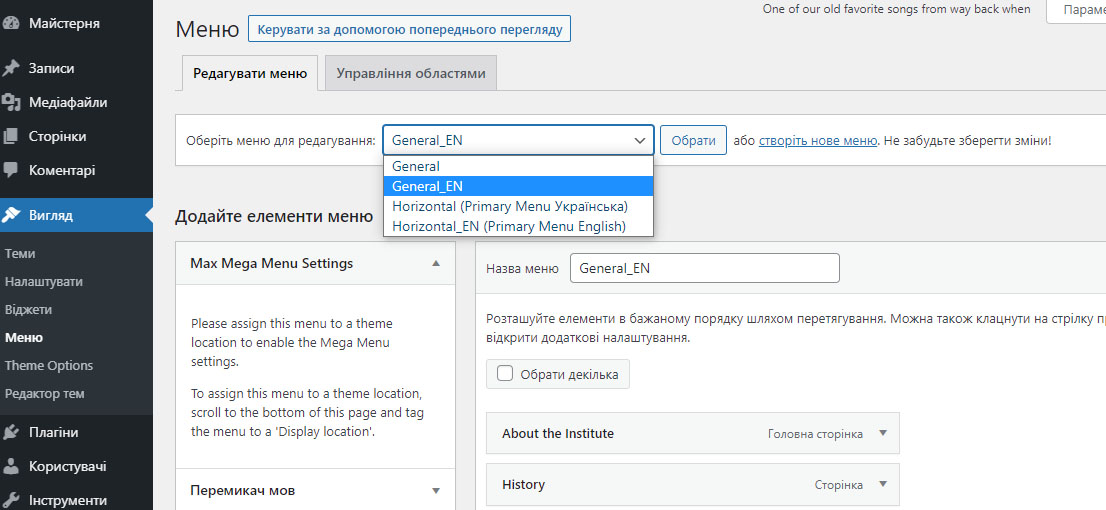The width and height of the screenshot is (1106, 510).
Task: Open Theme Options in Вигляд submenu
Action: pyautogui.click(x=49, y=365)
